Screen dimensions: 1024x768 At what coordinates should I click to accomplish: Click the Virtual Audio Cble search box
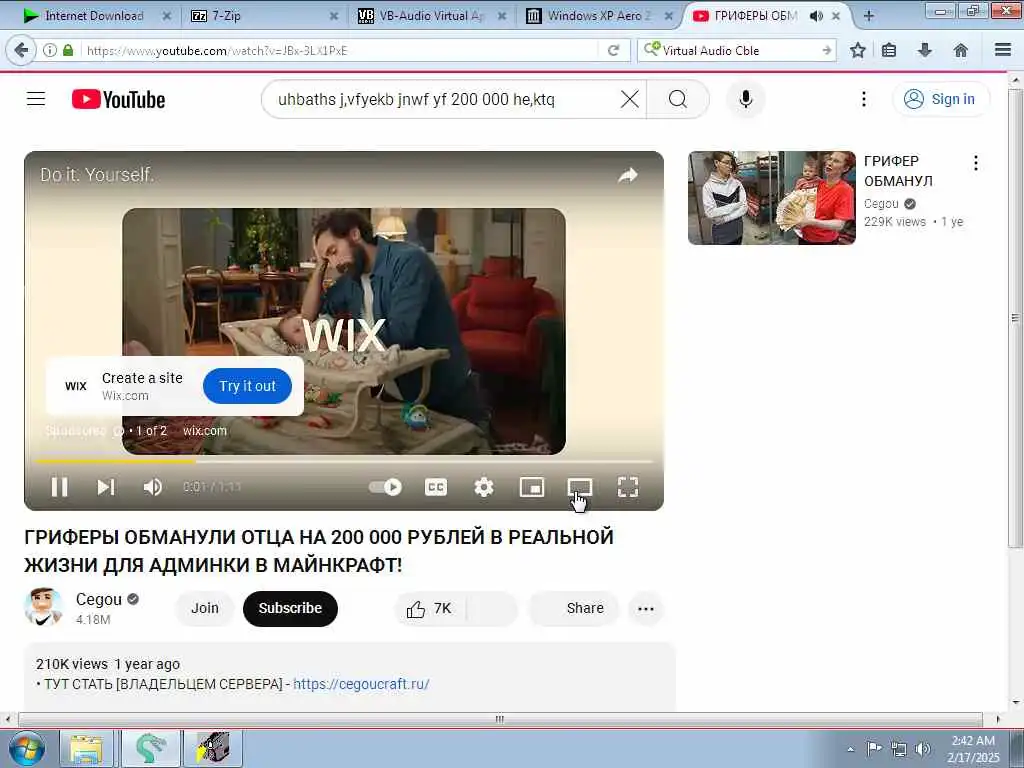click(739, 50)
